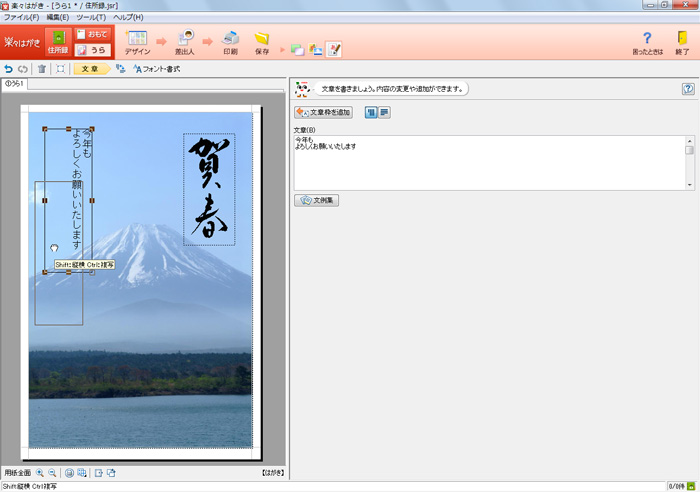Click the 賀春 calligraphy on the postcard
Screen dimensions: 700x492
[x=209, y=189]
